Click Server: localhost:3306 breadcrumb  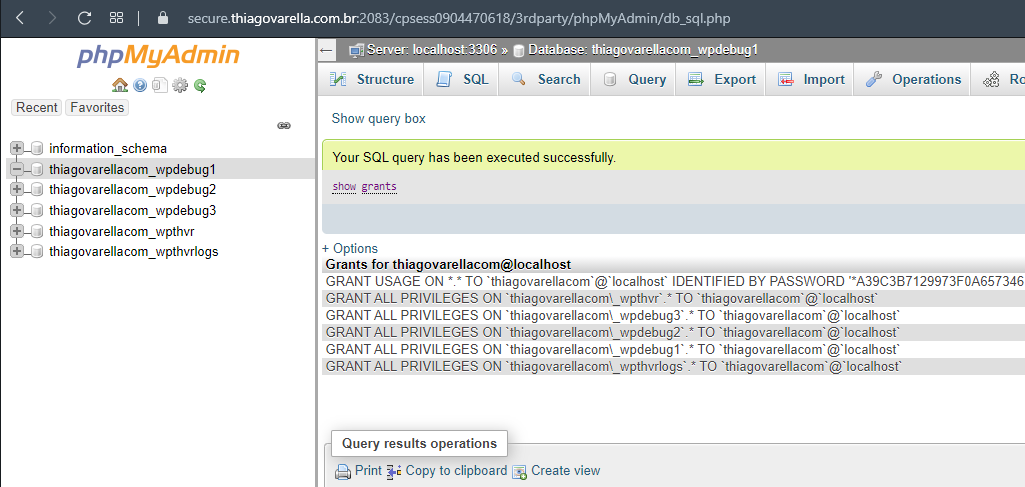click(431, 50)
